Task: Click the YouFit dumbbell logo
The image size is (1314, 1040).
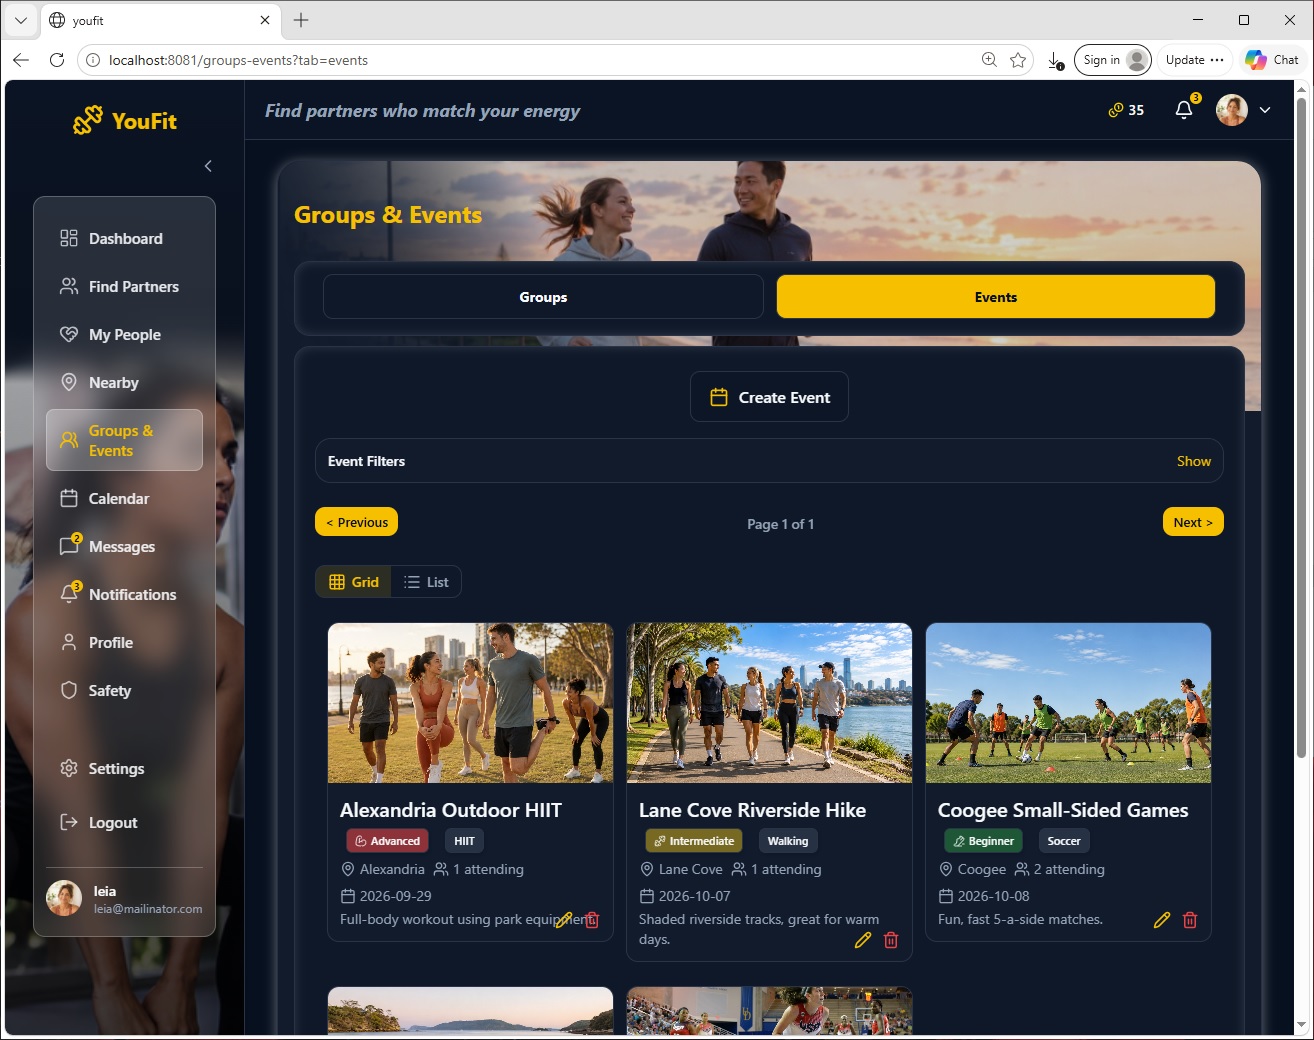Action: 88,120
